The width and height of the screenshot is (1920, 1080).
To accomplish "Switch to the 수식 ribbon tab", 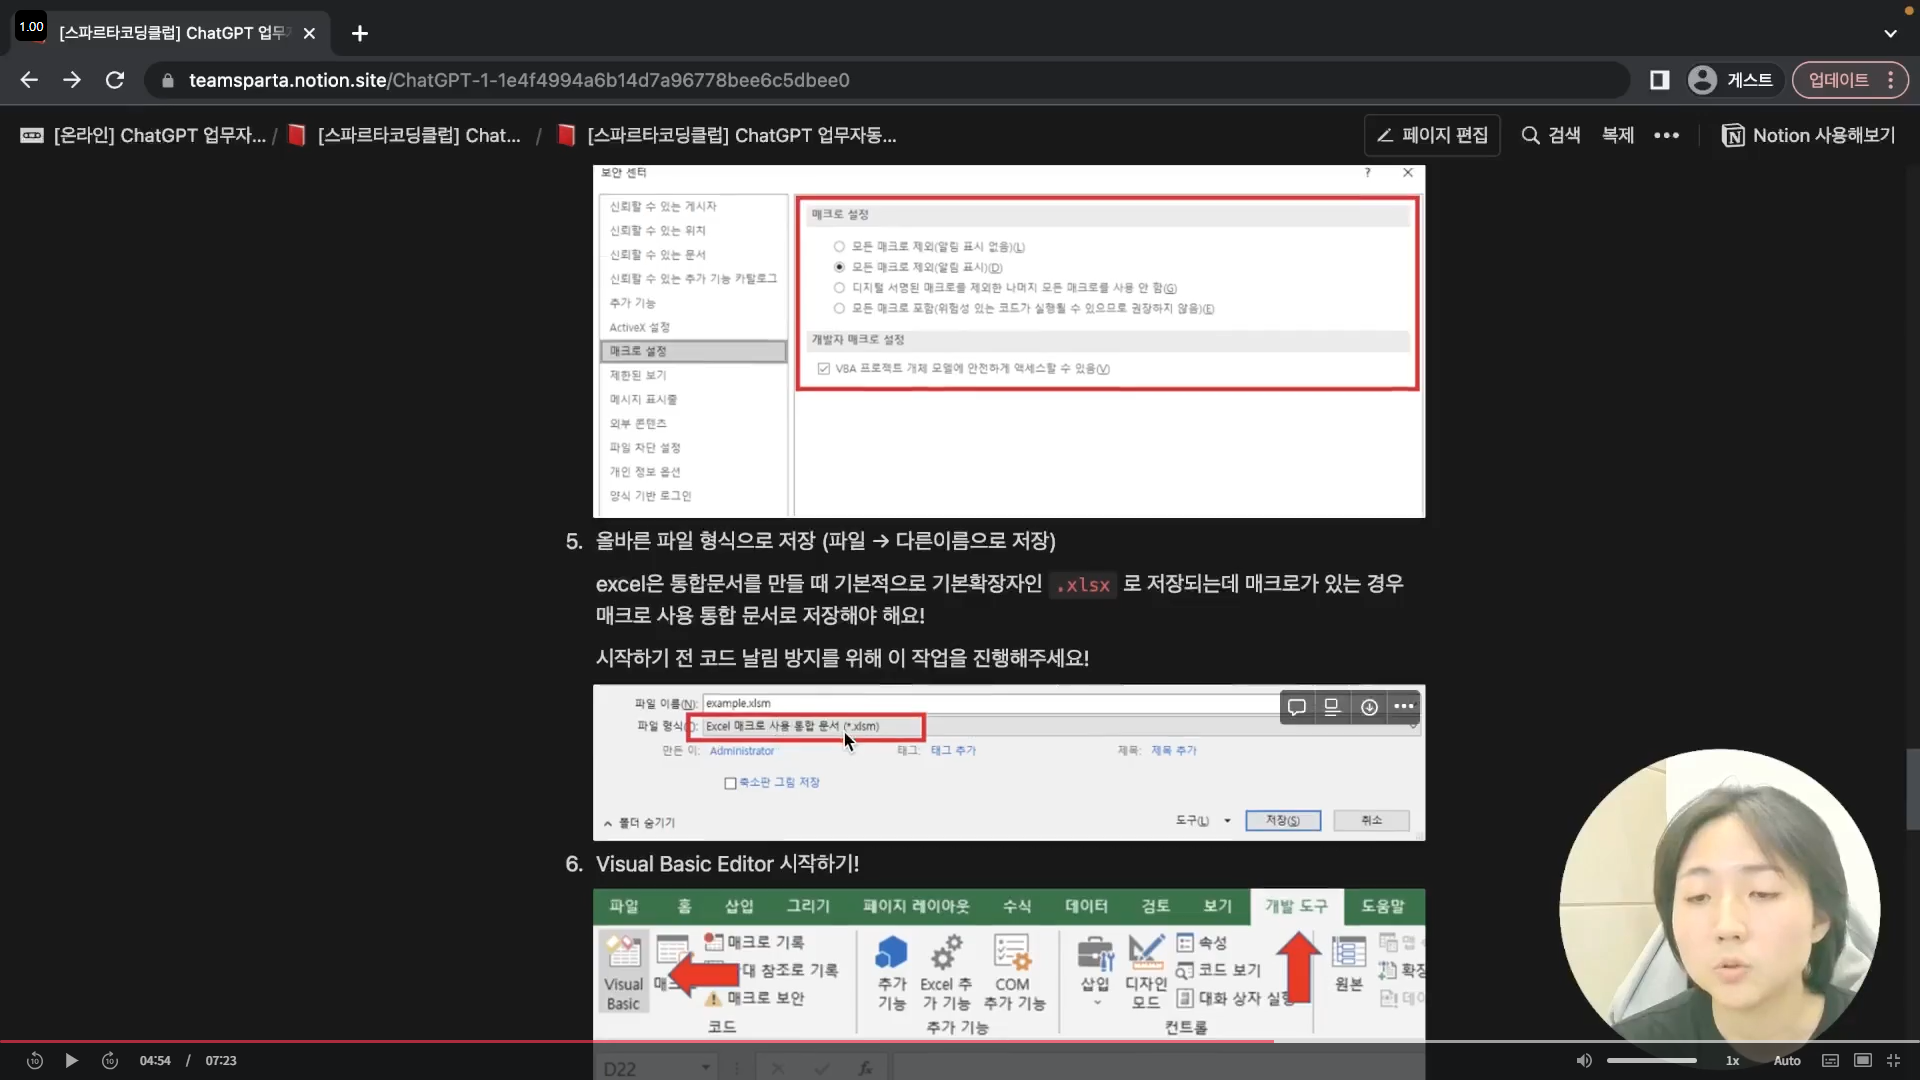I will [1017, 906].
